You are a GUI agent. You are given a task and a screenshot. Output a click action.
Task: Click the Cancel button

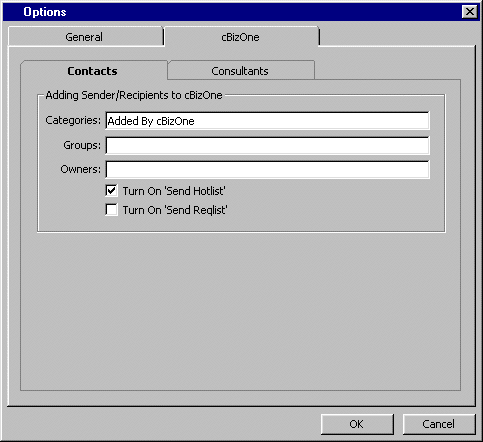[x=439, y=424]
